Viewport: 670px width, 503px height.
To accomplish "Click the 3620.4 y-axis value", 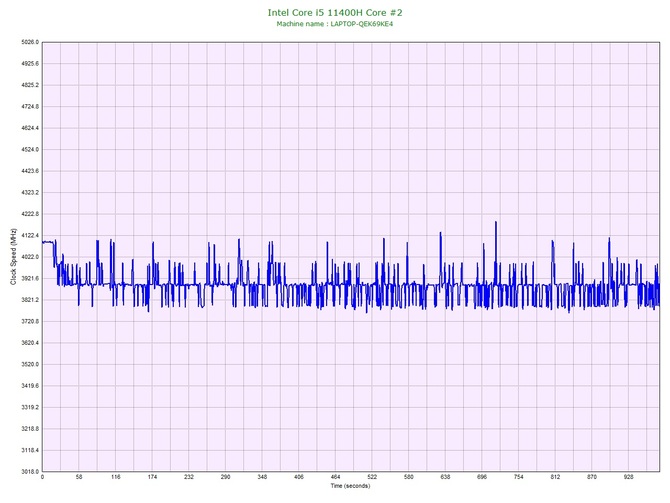I will coord(30,343).
